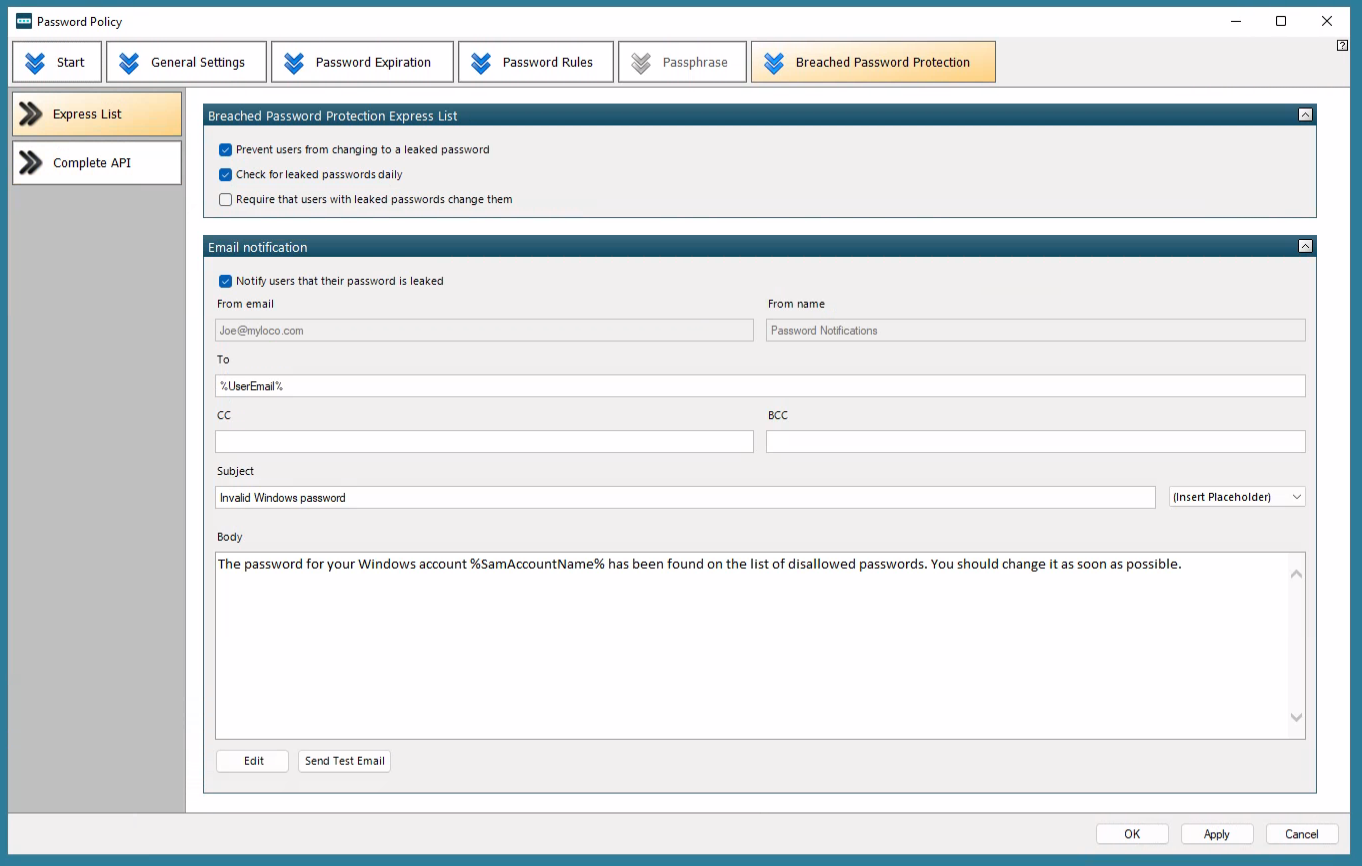Screen dimensions: 1362x866
Task: Click the BCC input field
Action: click(x=1036, y=442)
